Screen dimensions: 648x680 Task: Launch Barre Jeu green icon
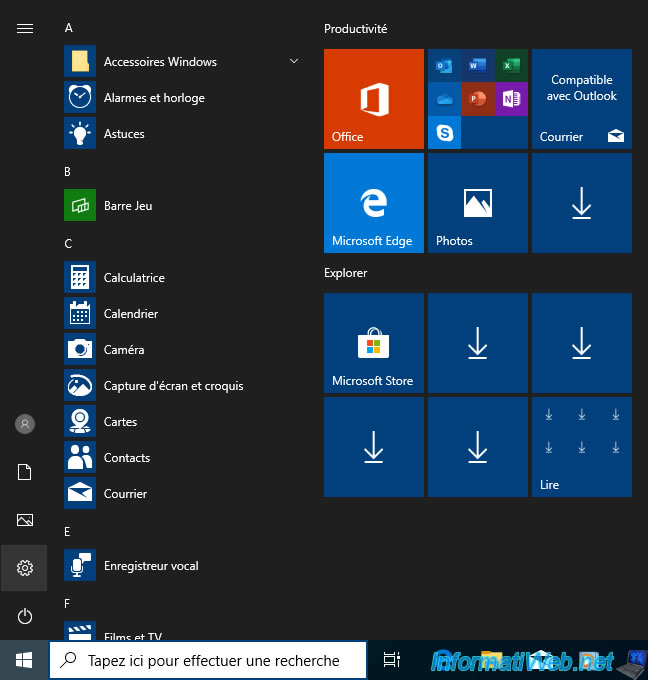pos(80,205)
